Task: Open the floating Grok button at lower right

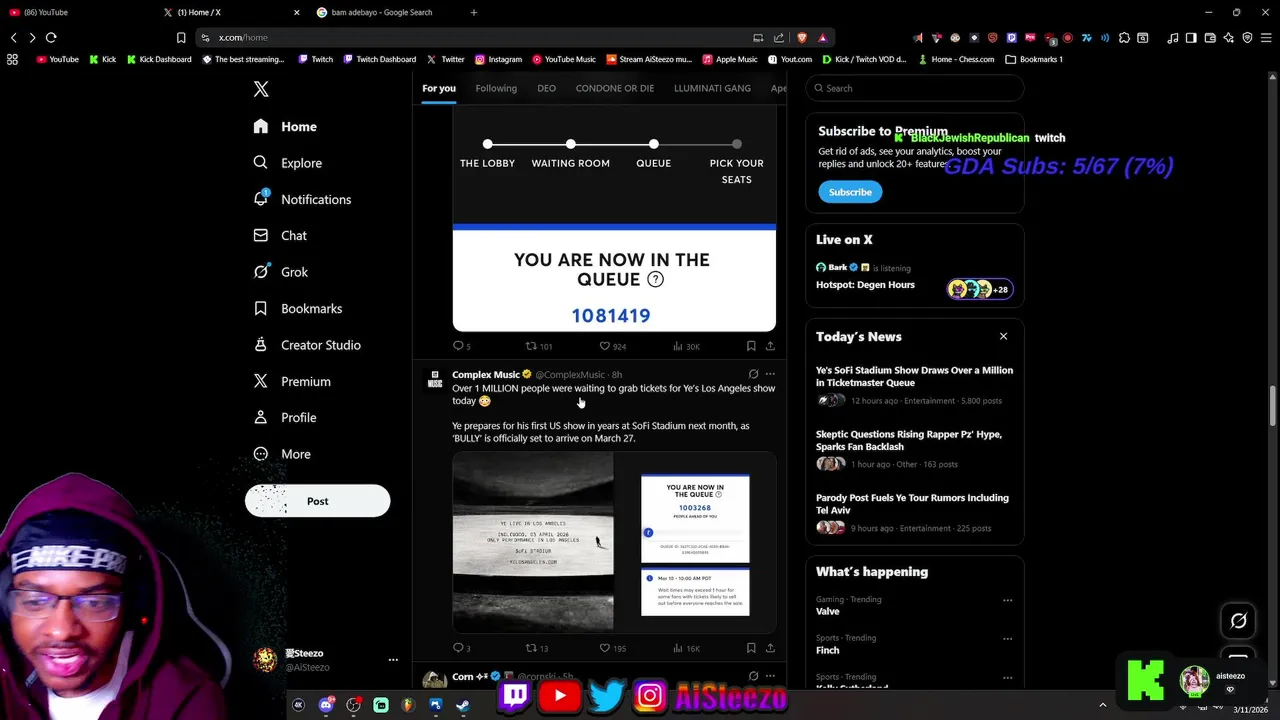Action: [x=1238, y=621]
